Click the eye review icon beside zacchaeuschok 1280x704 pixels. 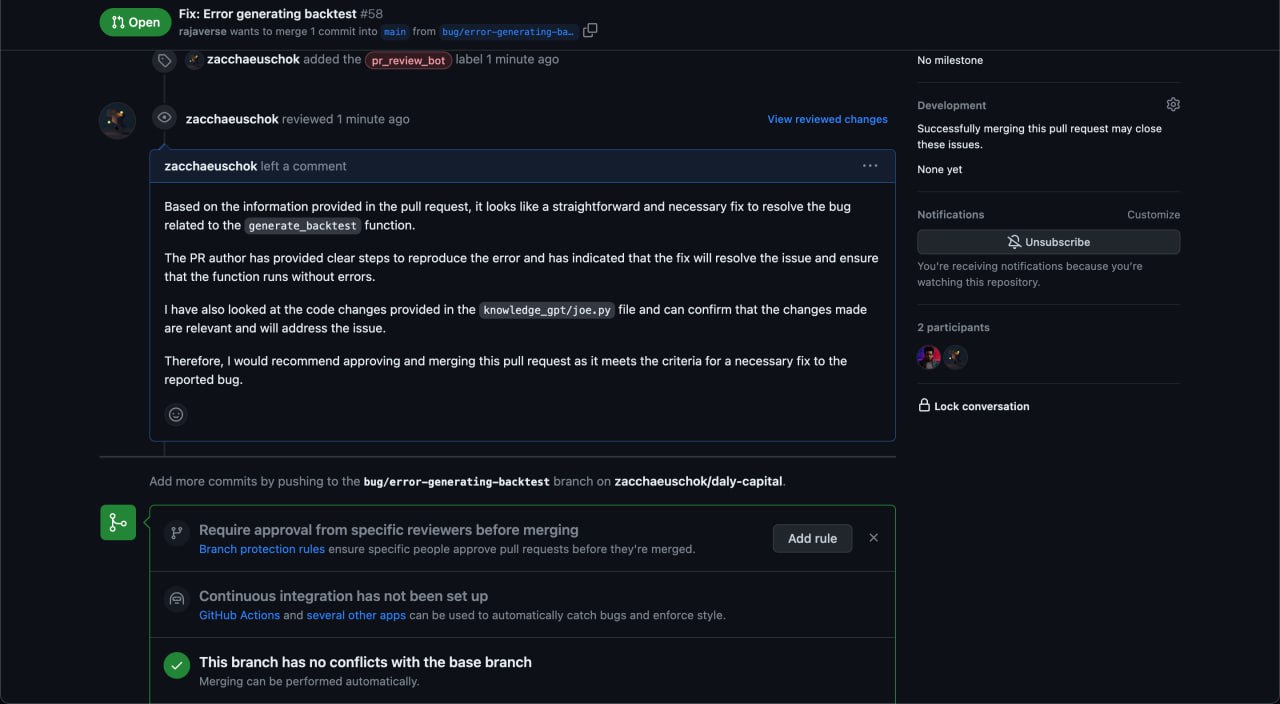pos(165,118)
